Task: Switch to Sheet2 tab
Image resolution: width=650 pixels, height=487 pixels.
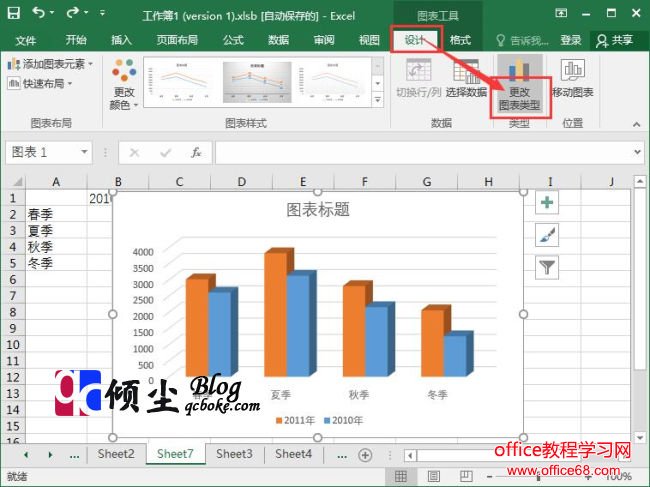Action: (116, 454)
